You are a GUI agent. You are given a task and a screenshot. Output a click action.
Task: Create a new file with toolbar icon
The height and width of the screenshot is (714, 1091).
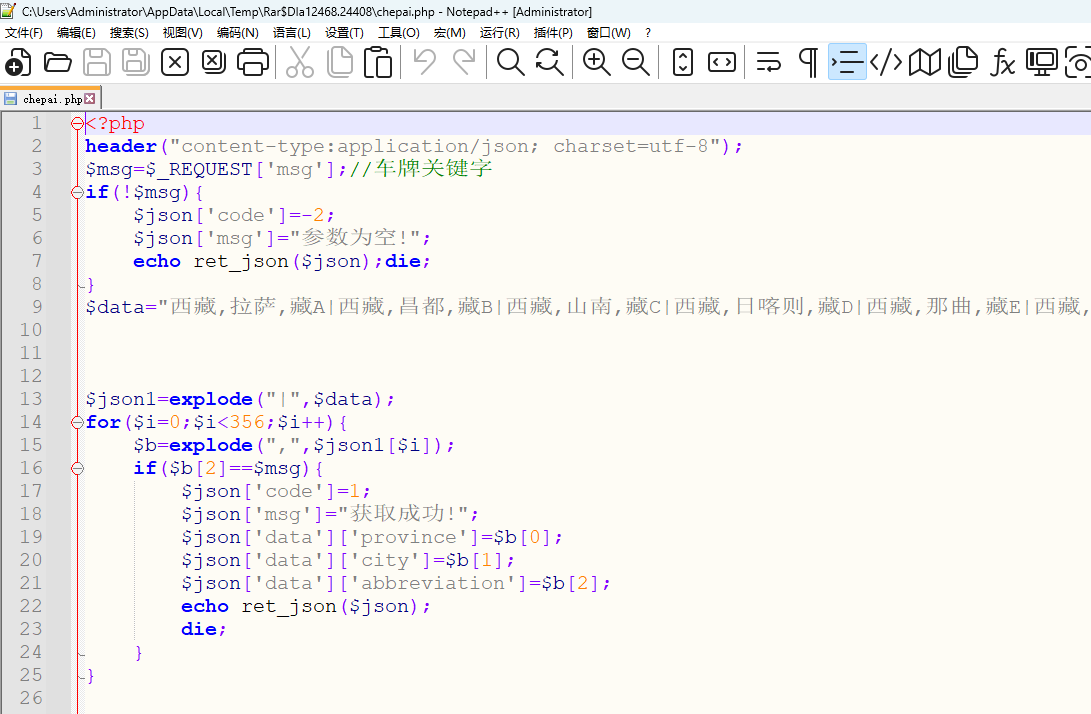point(18,63)
